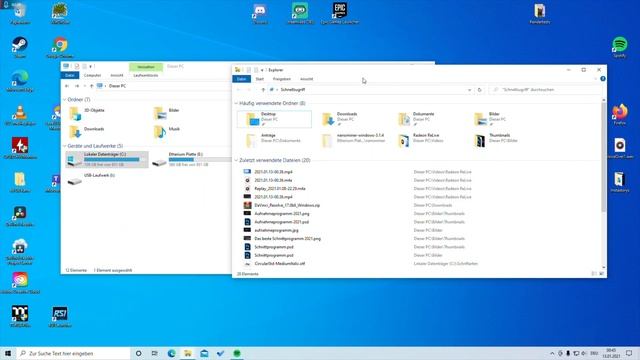Collapse Geräte und Laufwerke group
The width and height of the screenshot is (640, 360).
tap(64, 146)
